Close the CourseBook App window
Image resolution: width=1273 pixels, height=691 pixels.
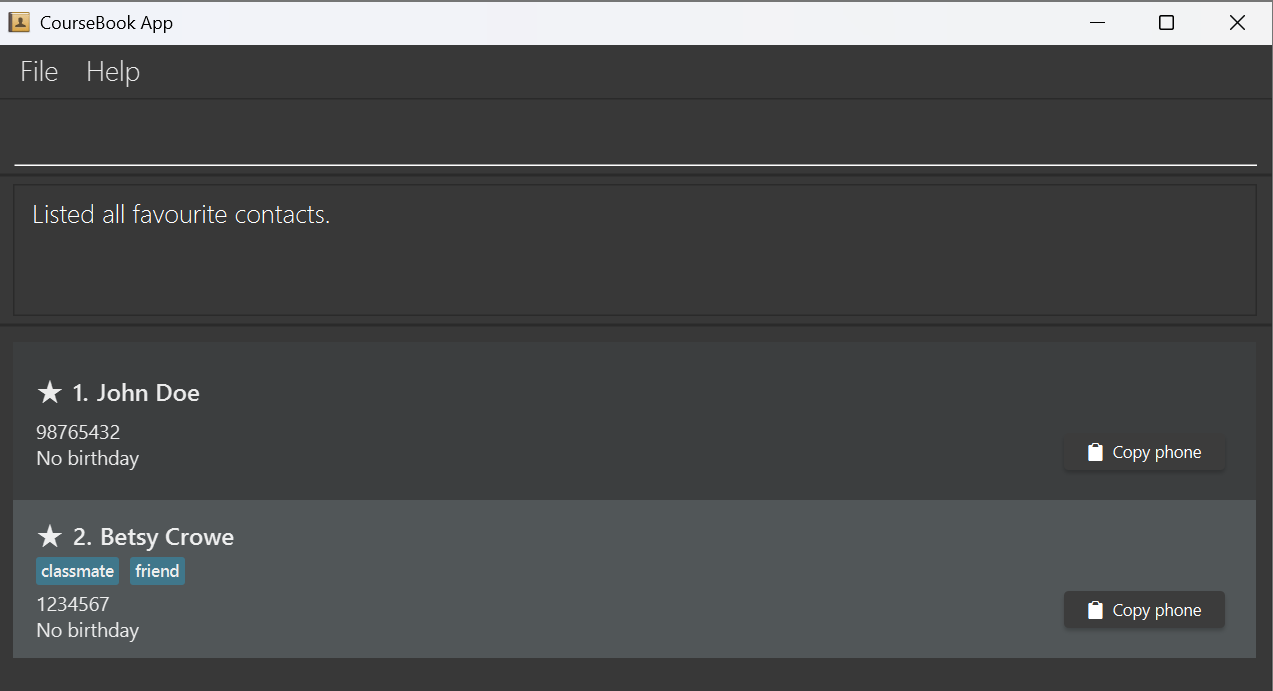pos(1237,23)
